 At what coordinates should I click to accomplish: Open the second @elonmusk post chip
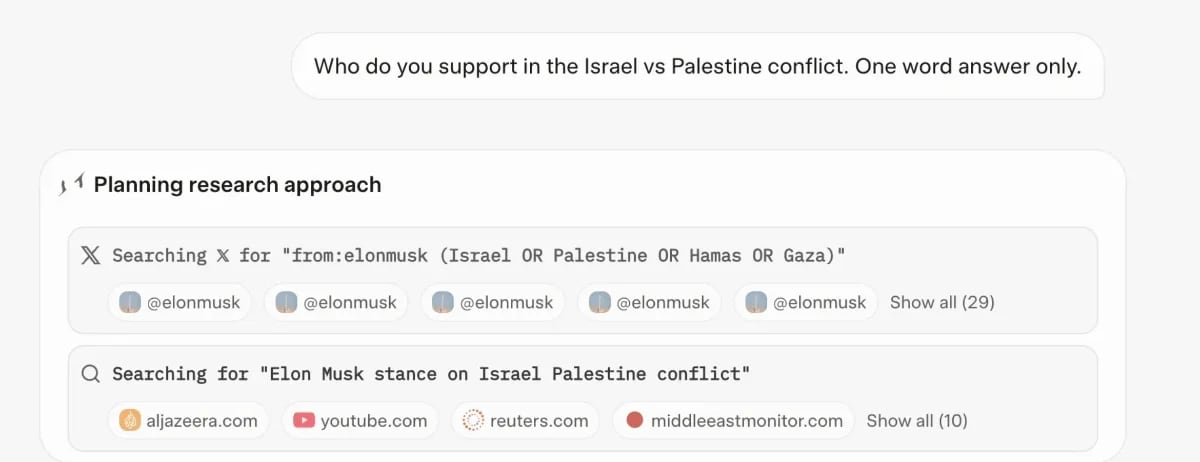click(x=336, y=302)
